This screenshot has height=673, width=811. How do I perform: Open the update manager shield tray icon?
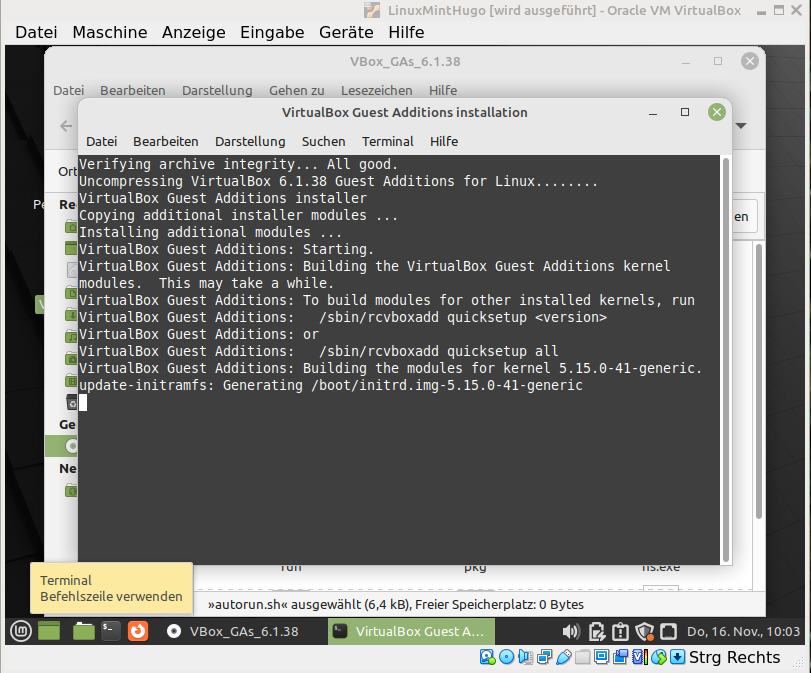(x=644, y=632)
